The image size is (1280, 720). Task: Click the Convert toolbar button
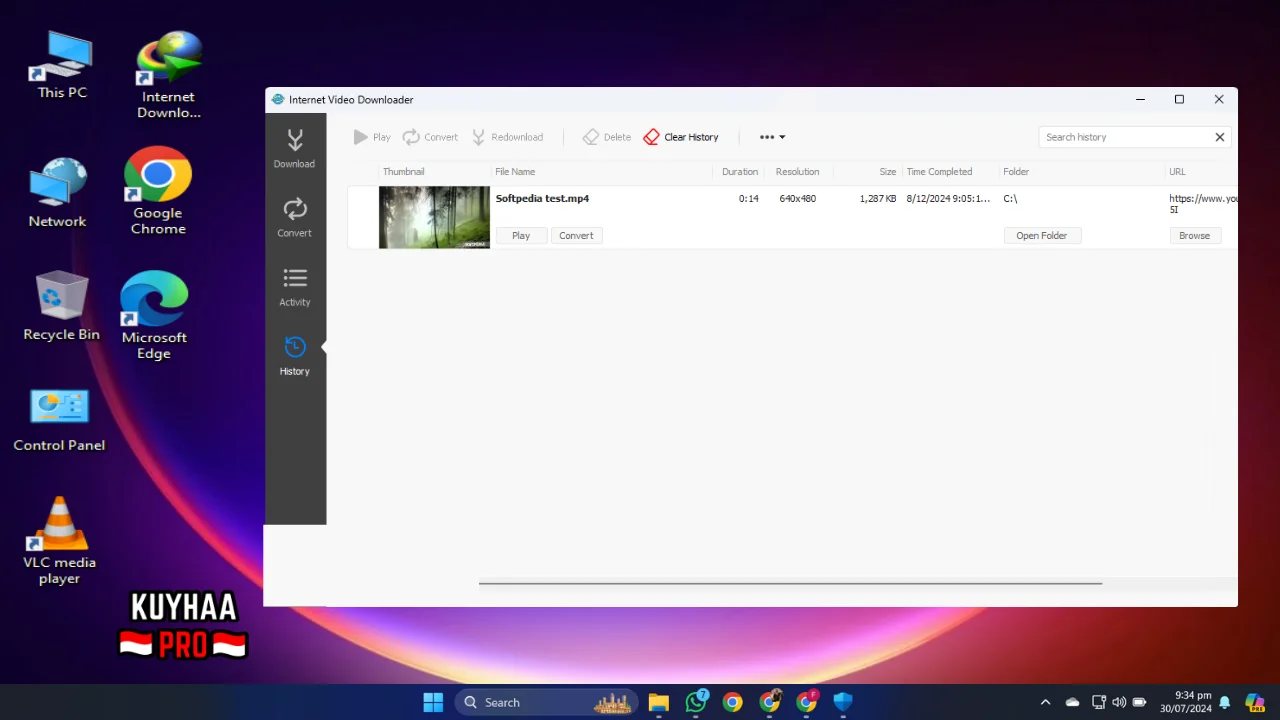[x=430, y=137]
